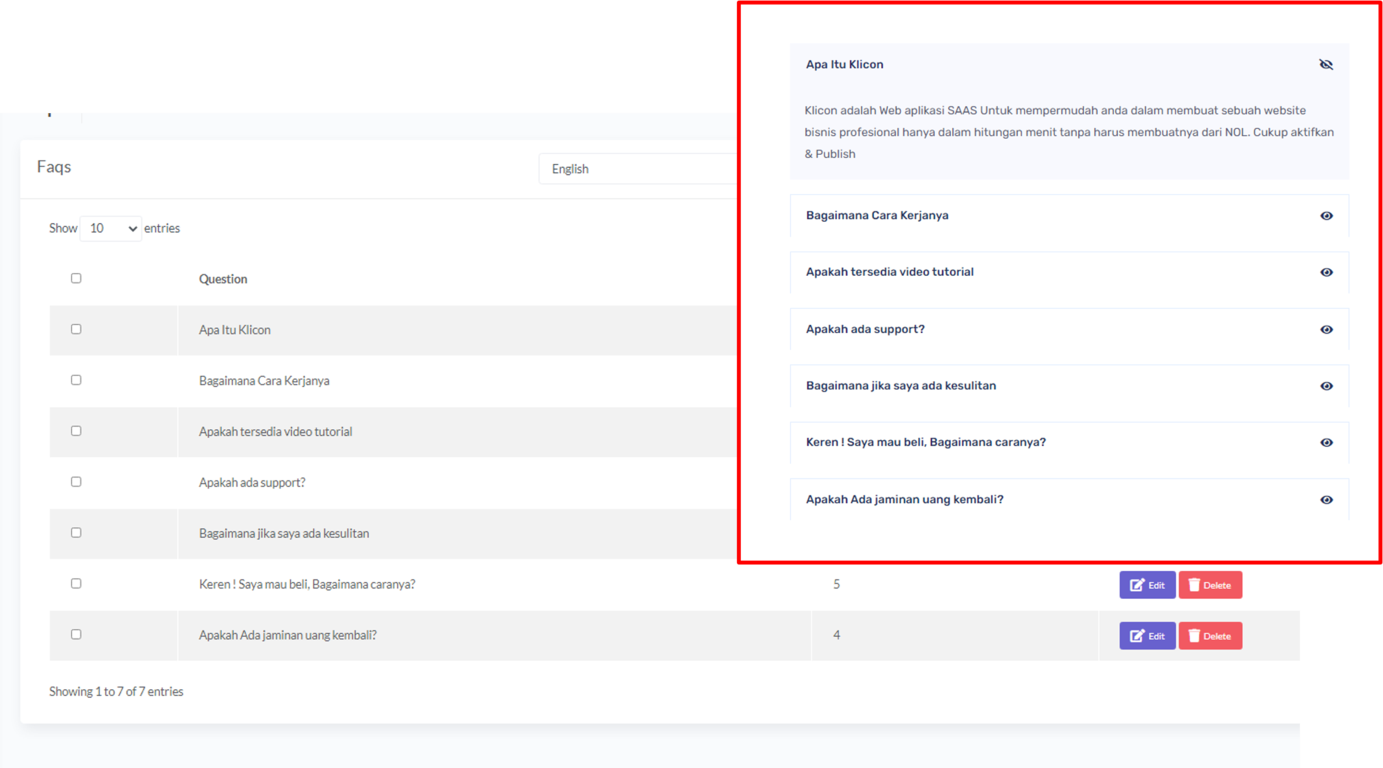The image size is (1383, 768).
Task: Edit the Apakah Ada jaminan uang kembali FAQ
Action: (x=1147, y=636)
